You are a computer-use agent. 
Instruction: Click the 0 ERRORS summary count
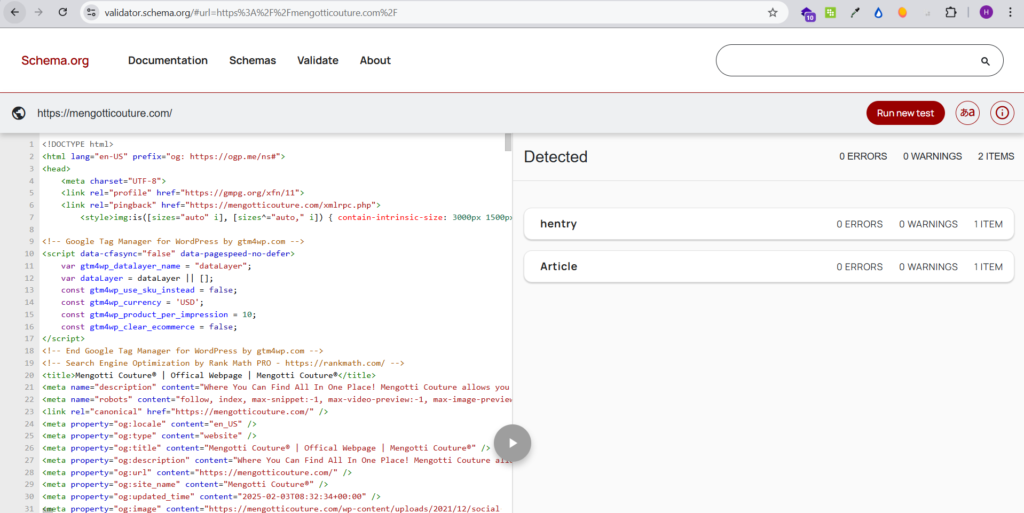click(863, 157)
